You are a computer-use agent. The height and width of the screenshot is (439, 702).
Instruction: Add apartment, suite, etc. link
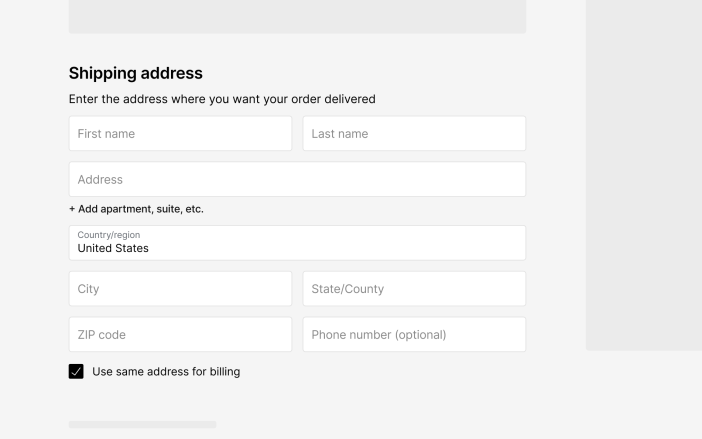coord(139,209)
